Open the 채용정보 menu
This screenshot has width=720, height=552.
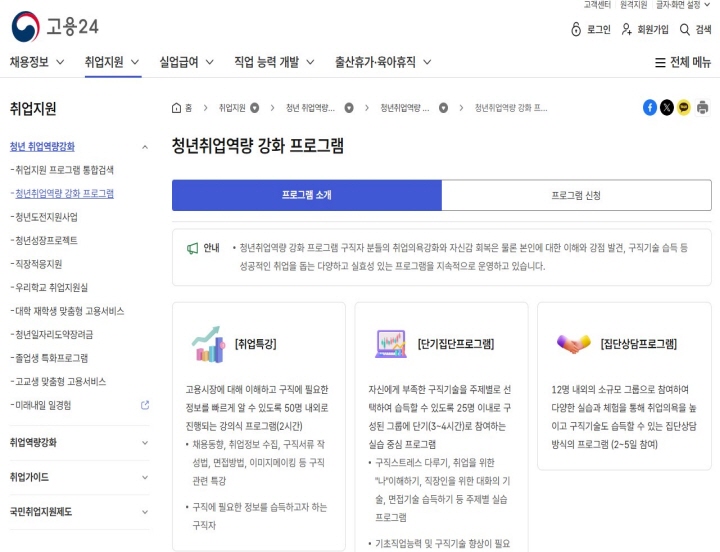pos(37,62)
